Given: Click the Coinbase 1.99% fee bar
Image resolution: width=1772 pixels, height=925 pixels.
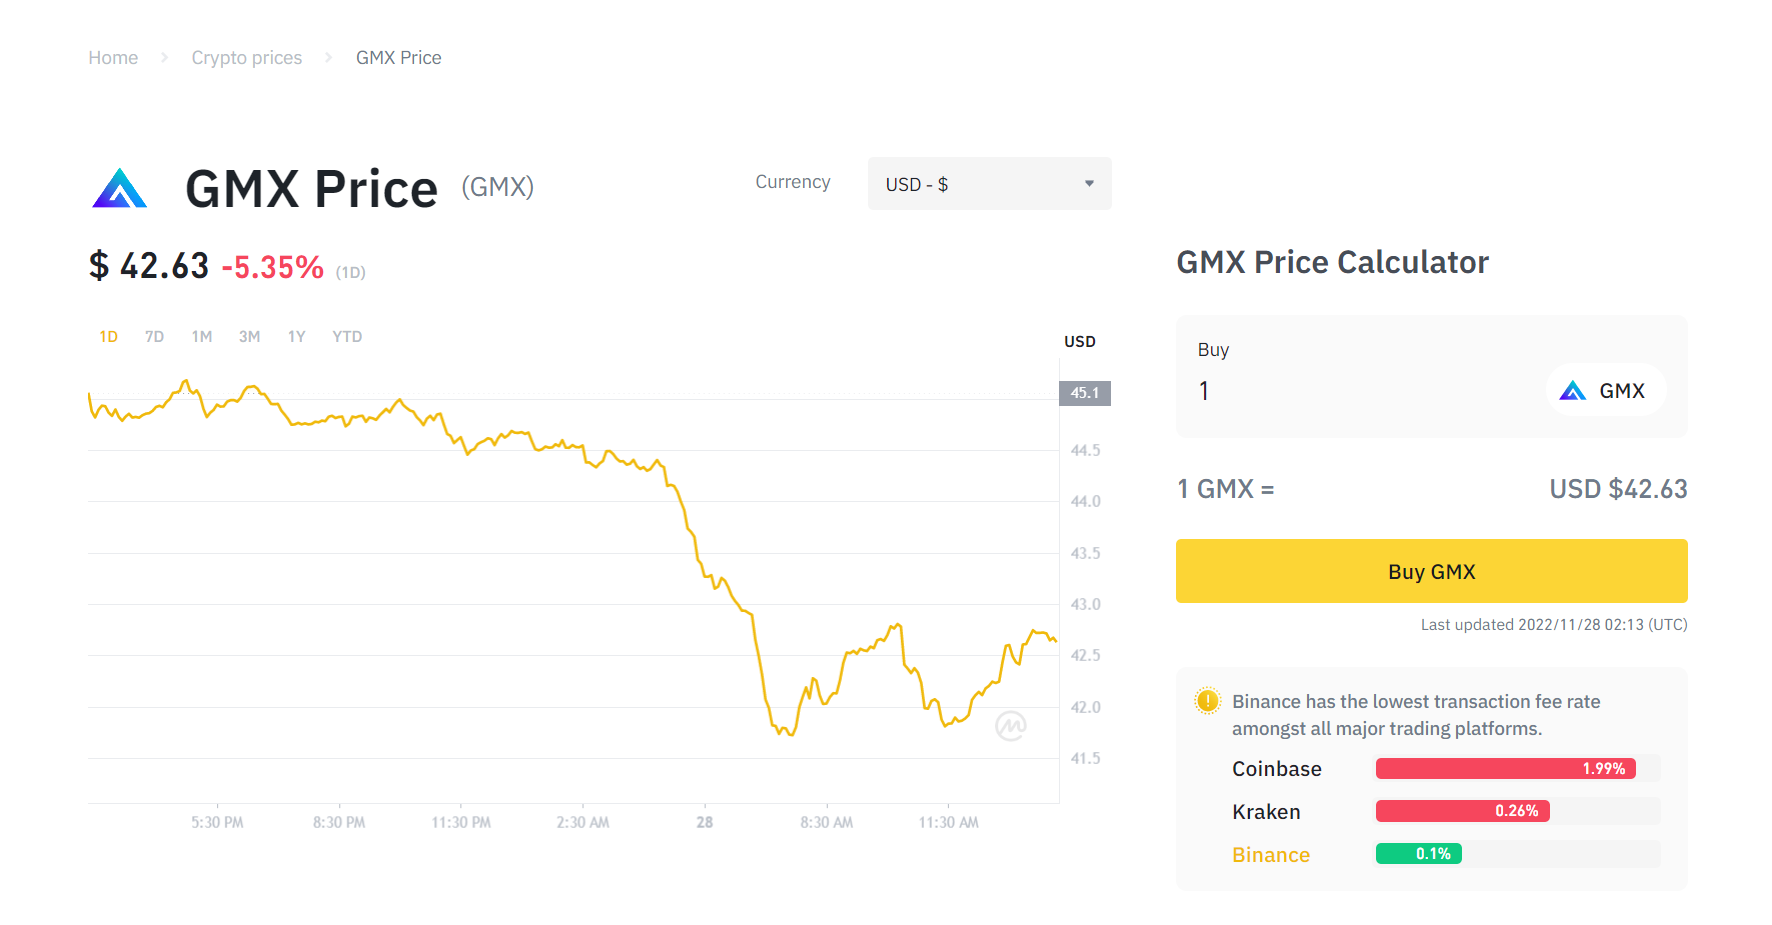Looking at the screenshot, I should pos(1505,769).
